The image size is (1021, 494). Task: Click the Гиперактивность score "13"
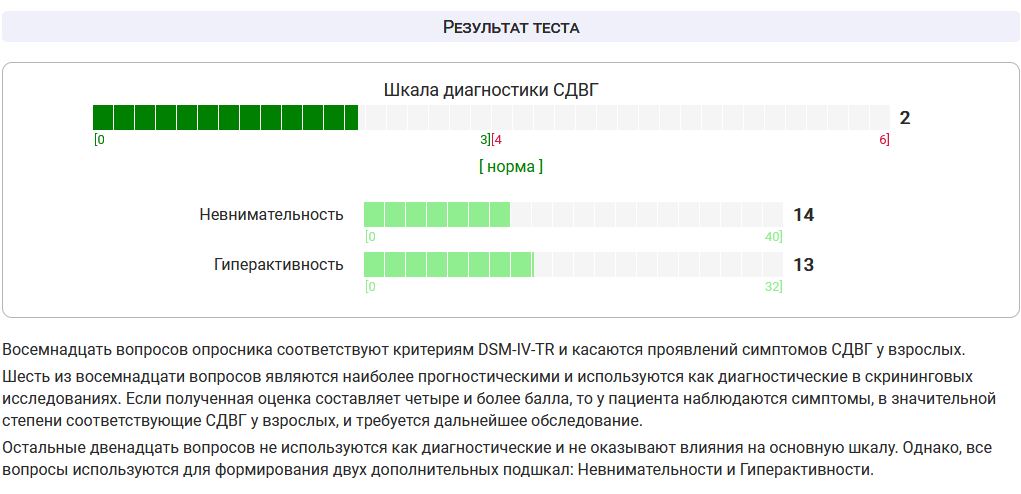[803, 265]
